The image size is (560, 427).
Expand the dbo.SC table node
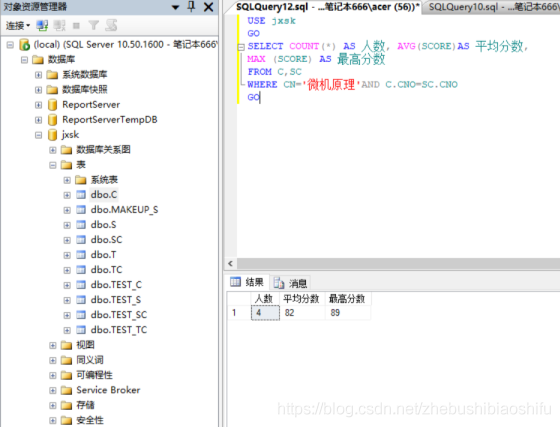coord(67,240)
